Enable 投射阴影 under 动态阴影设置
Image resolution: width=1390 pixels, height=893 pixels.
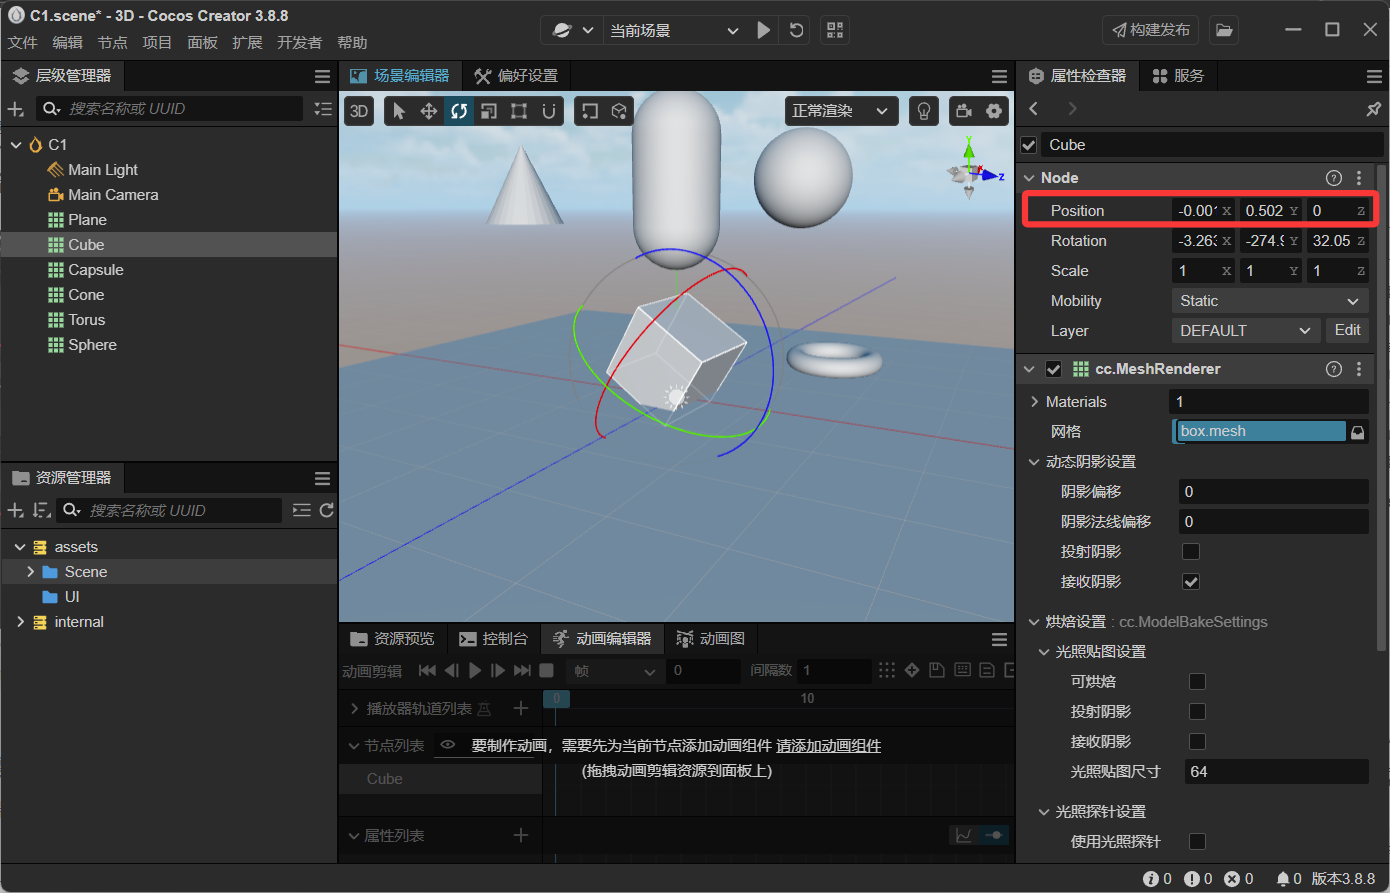[x=1191, y=551]
